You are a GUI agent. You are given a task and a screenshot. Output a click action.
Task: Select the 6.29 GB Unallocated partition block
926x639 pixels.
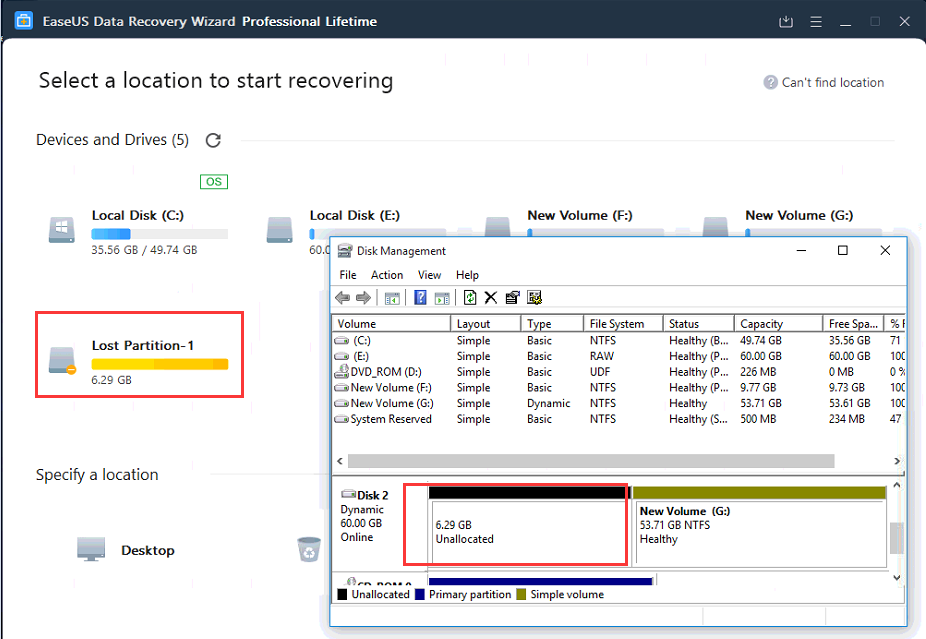(528, 526)
